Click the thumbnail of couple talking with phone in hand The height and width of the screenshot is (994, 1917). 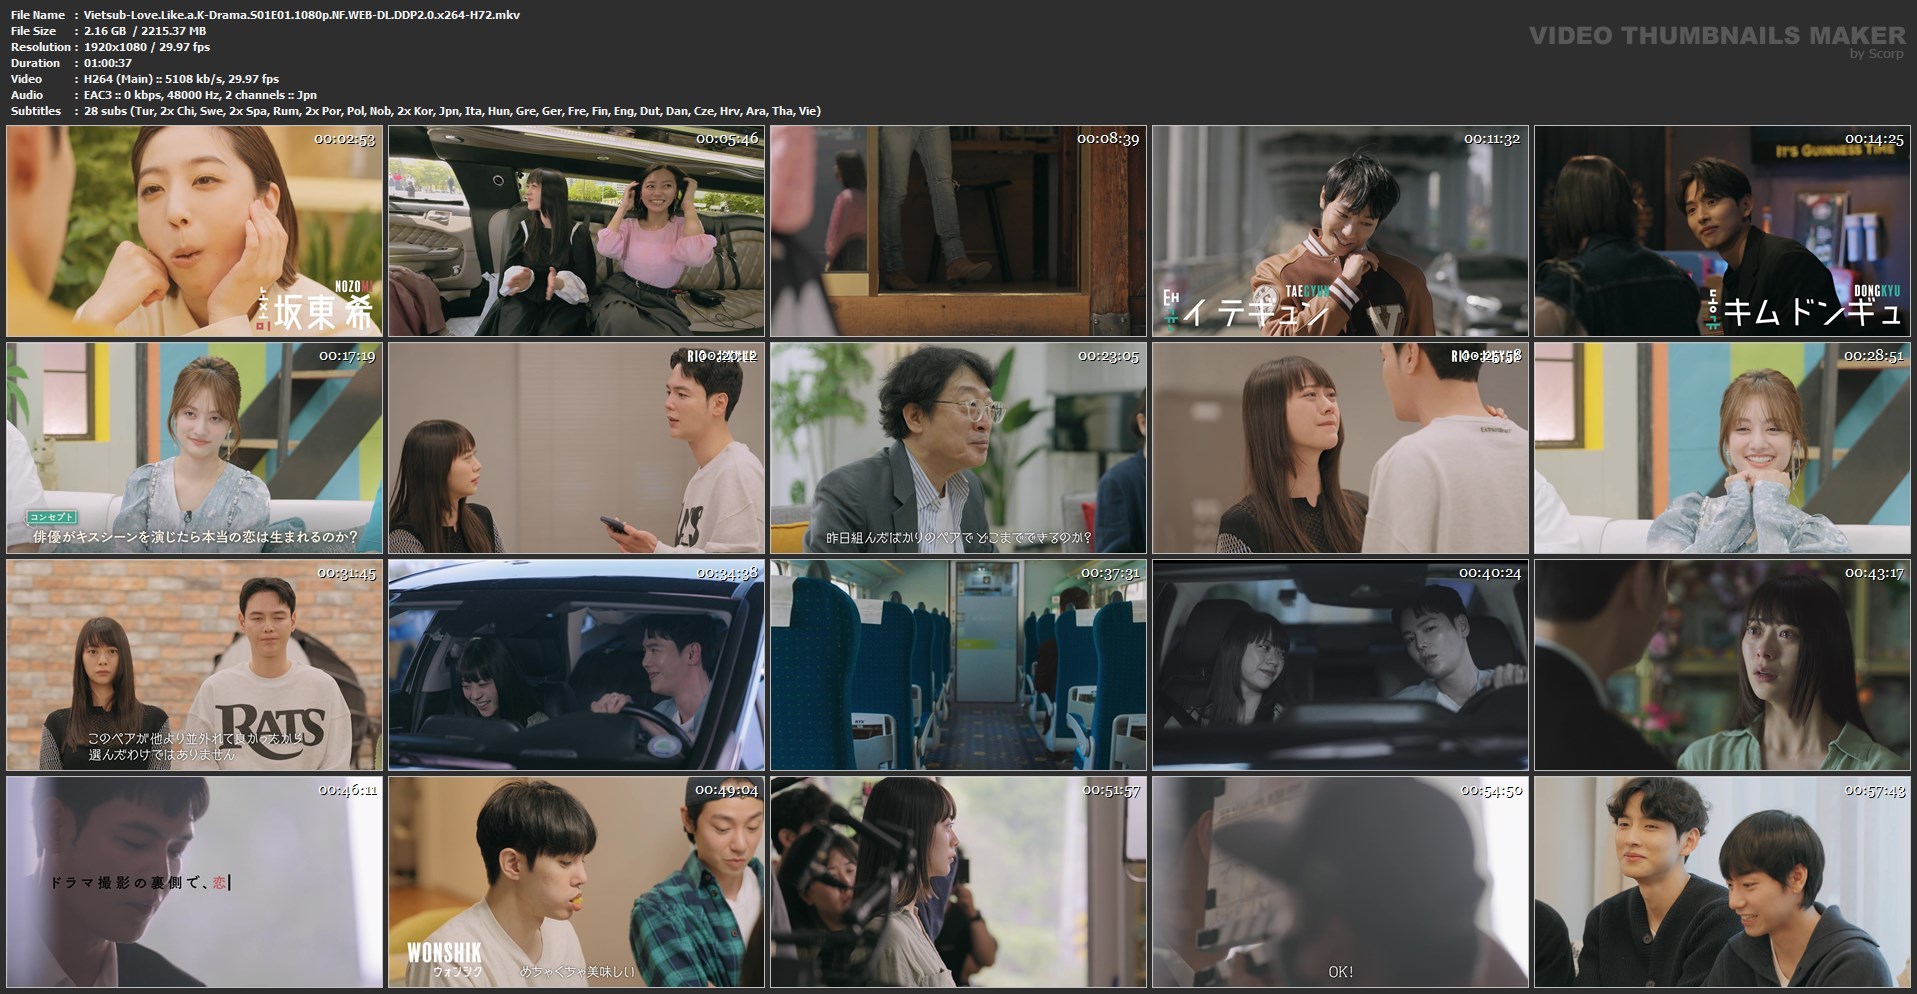pos(576,448)
